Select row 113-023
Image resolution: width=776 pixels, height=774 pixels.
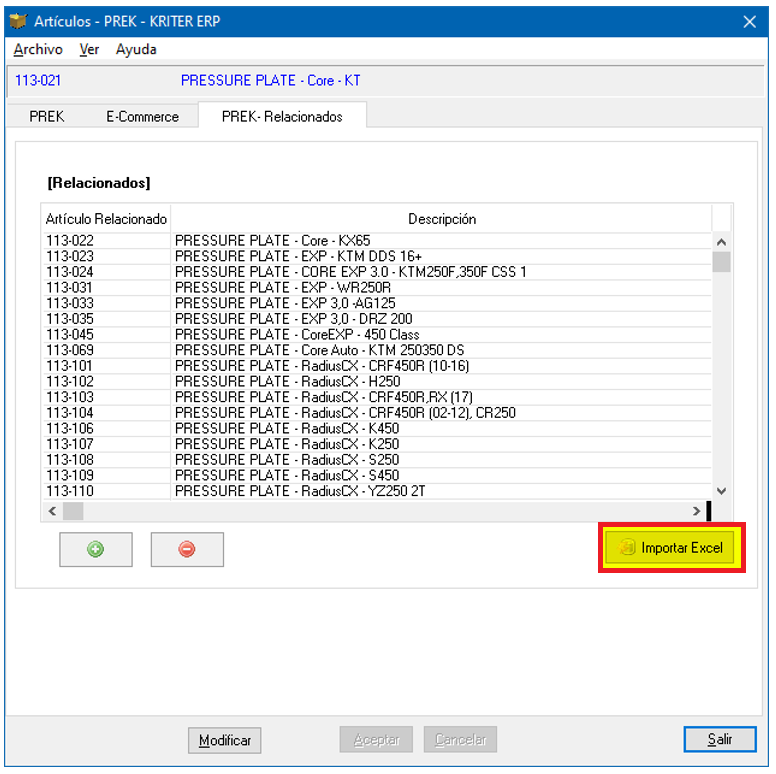377,256
